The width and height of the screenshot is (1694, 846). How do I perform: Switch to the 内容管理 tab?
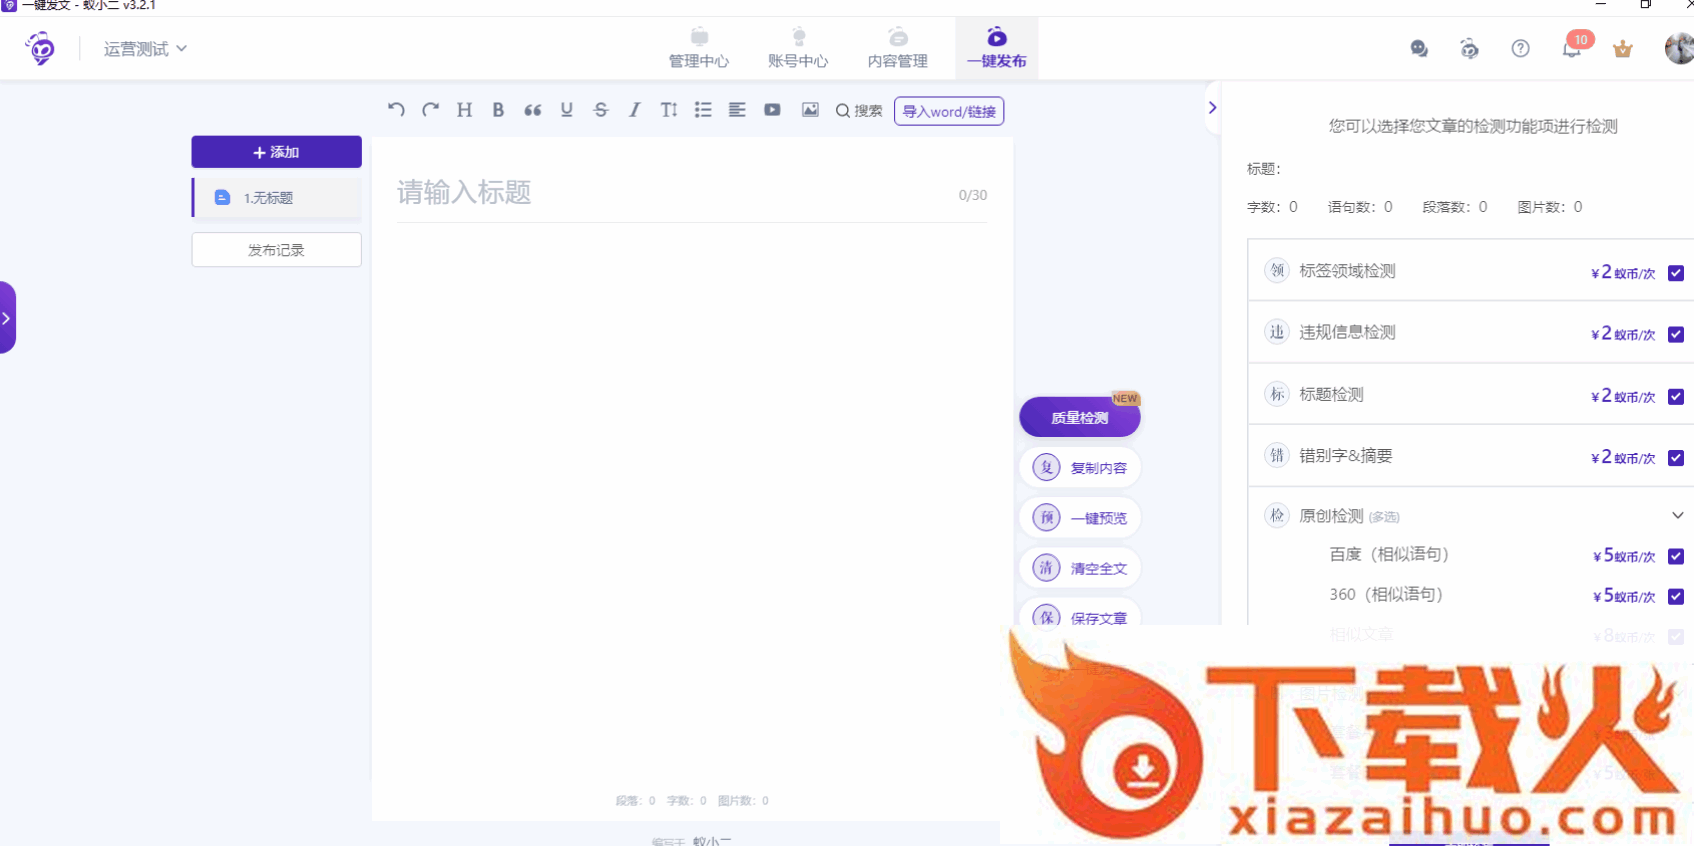pos(897,49)
